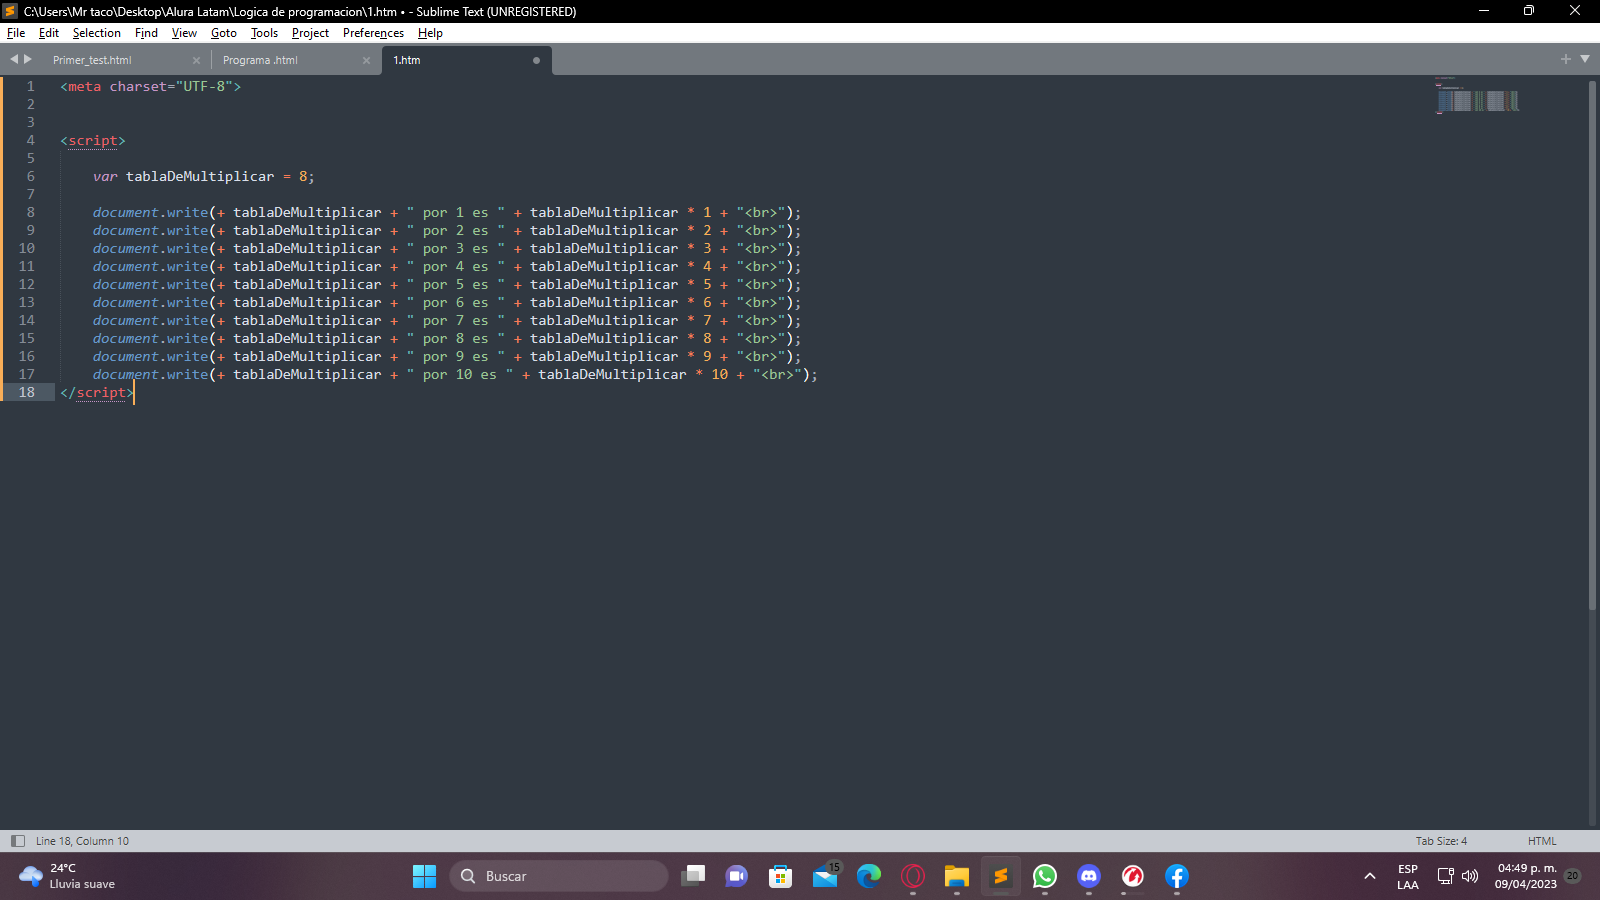Close the Primer_test.html tab
This screenshot has width=1600, height=900.
196,60
